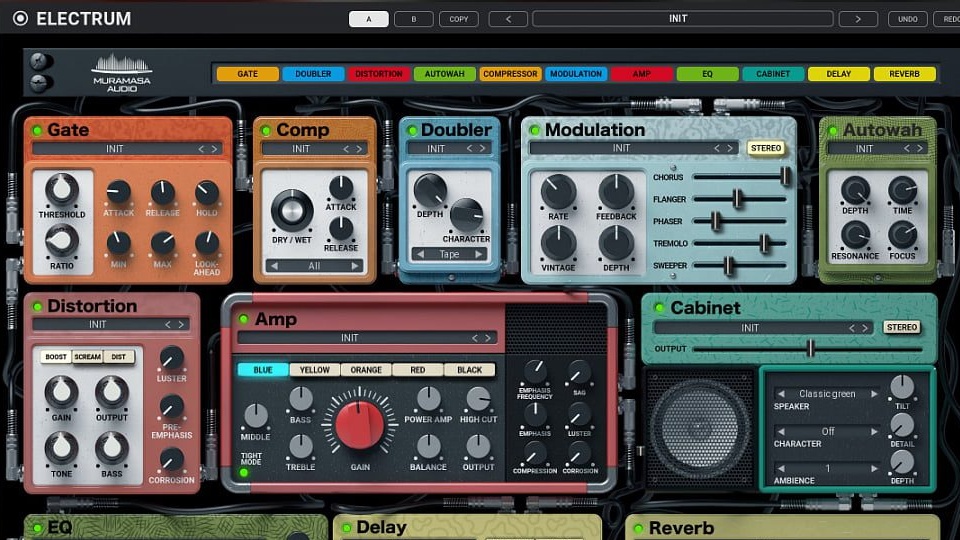
Task: Go to previous Amp preset arrow
Action: click(474, 338)
